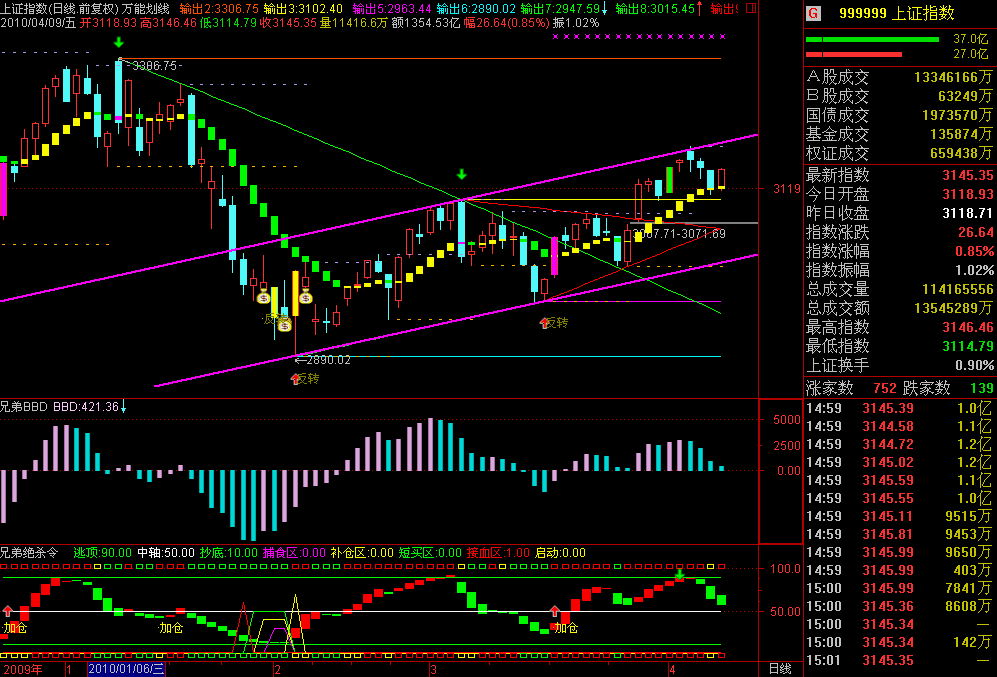The width and height of the screenshot is (997, 677).
Task: Click the 最高指数 value 3146.46
Action: (x=968, y=328)
